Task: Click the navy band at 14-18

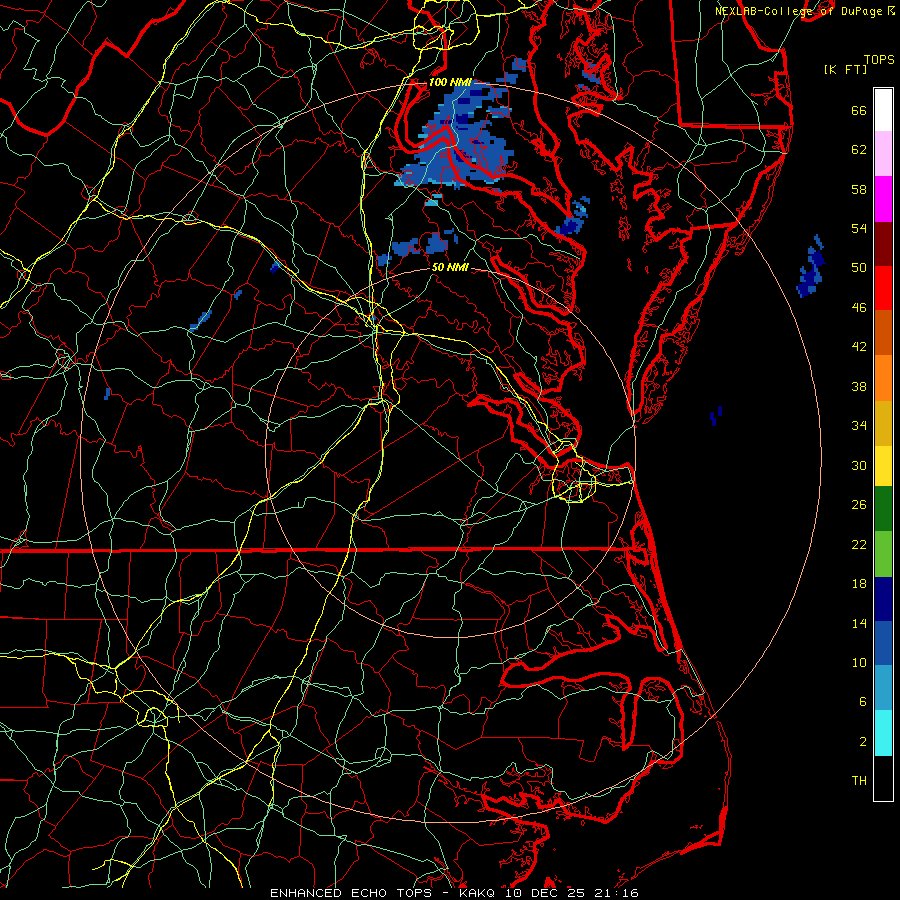Action: pos(883,599)
